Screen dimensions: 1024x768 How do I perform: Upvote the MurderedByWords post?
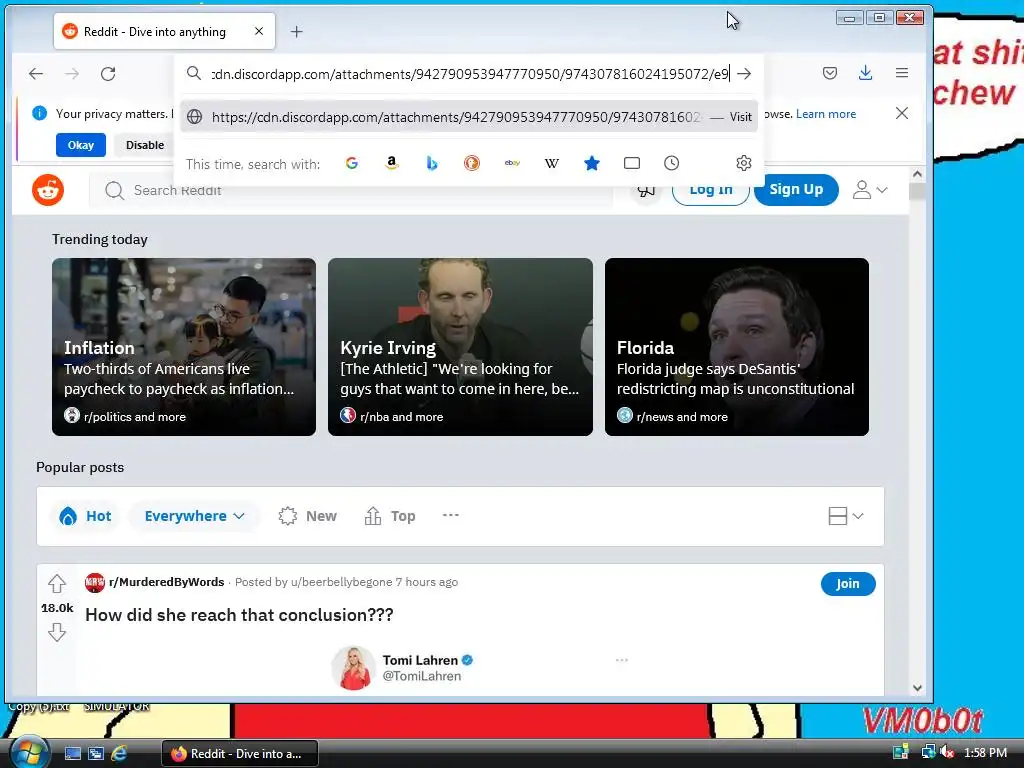point(57,583)
